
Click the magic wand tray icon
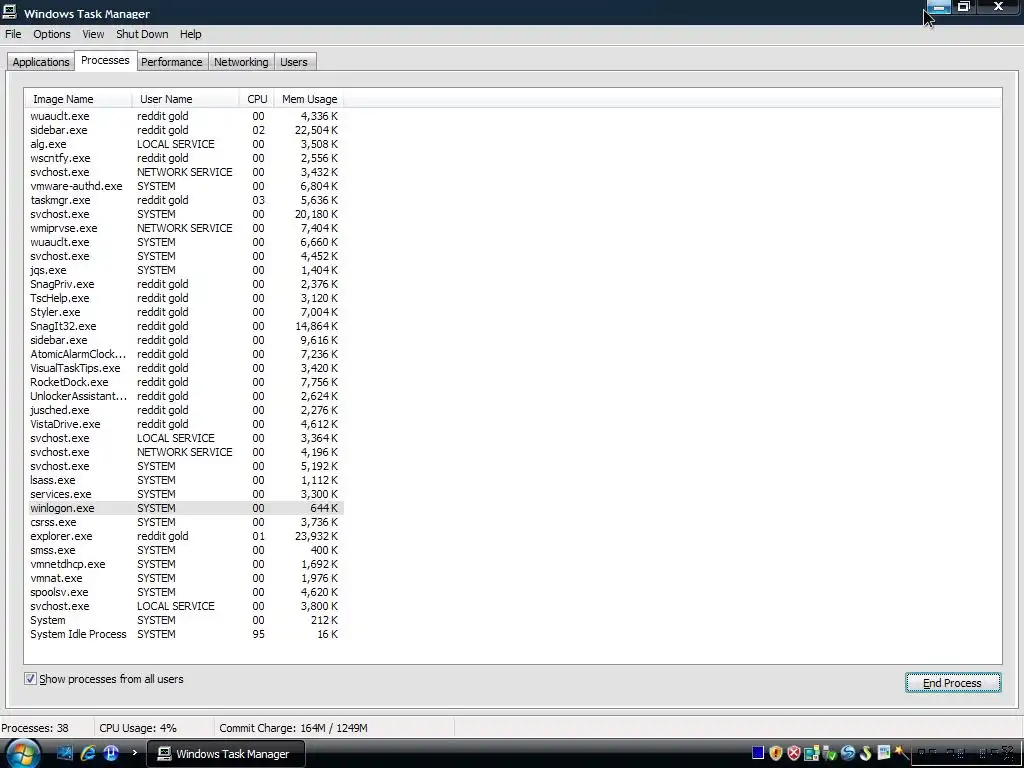coord(902,752)
